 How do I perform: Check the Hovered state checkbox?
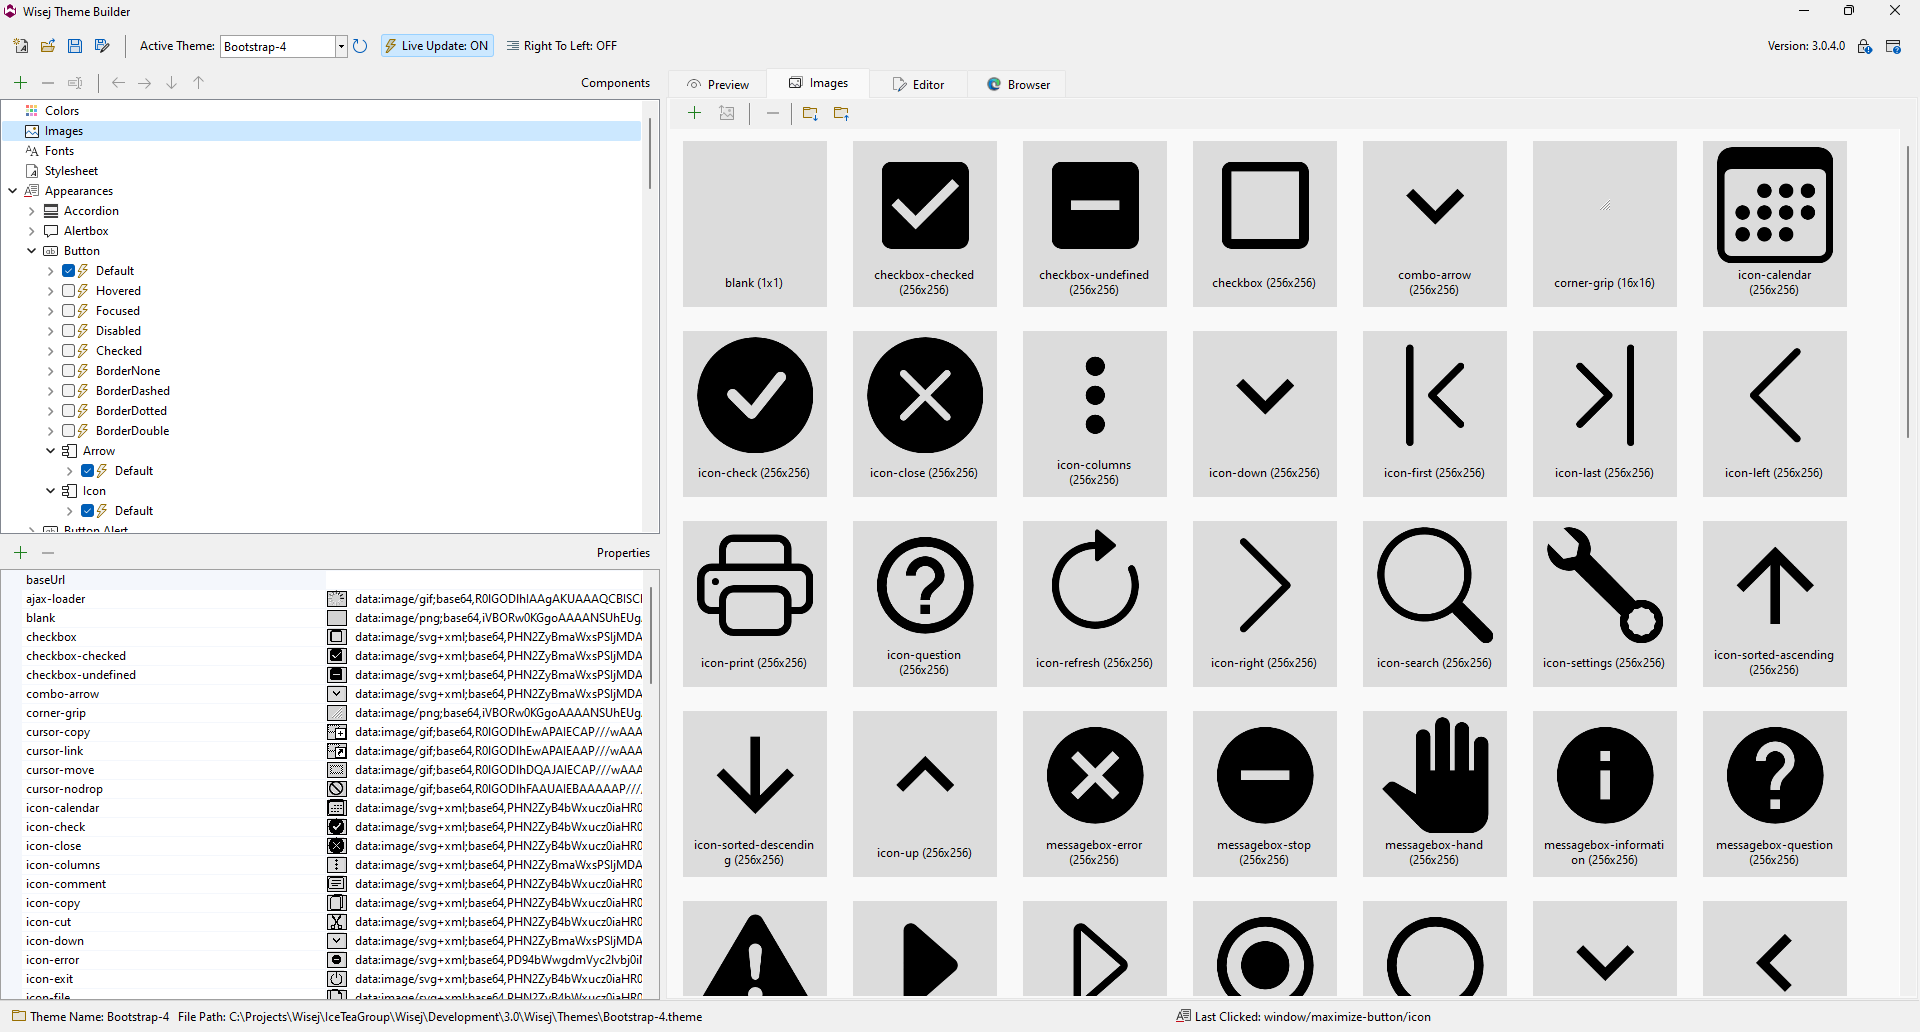(x=69, y=291)
